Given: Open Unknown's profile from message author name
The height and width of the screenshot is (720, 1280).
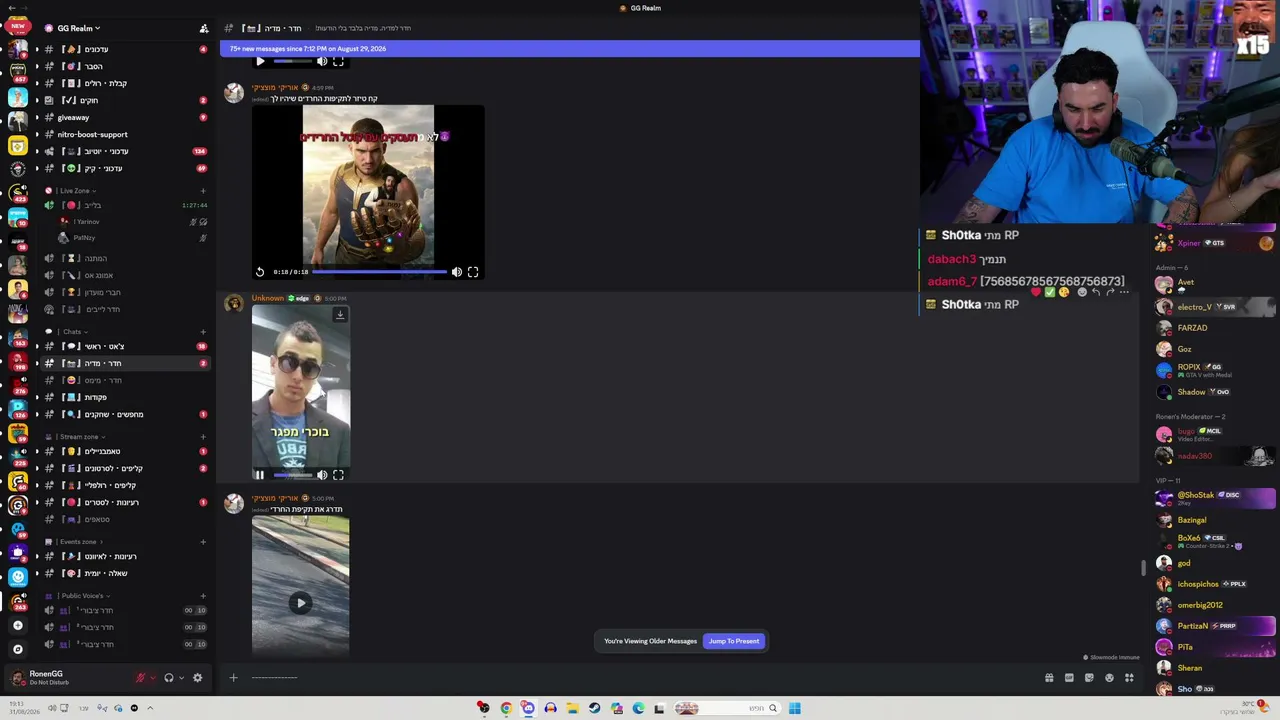Looking at the screenshot, I should pyautogui.click(x=268, y=298).
